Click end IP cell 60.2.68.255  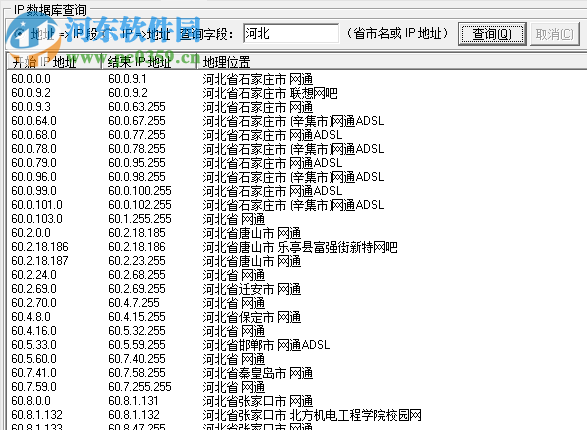[x=137, y=275]
